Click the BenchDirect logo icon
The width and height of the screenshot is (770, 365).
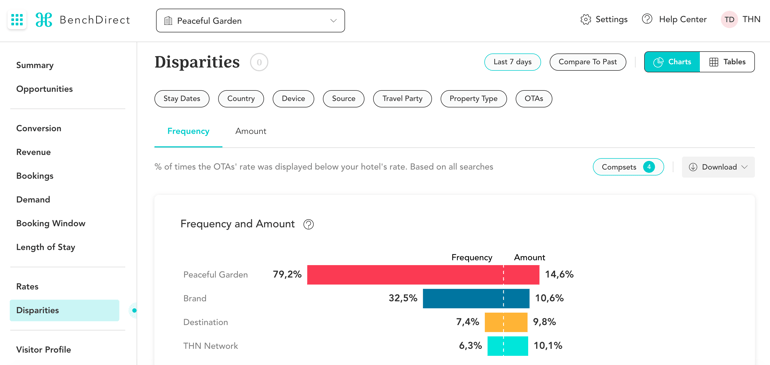44,20
